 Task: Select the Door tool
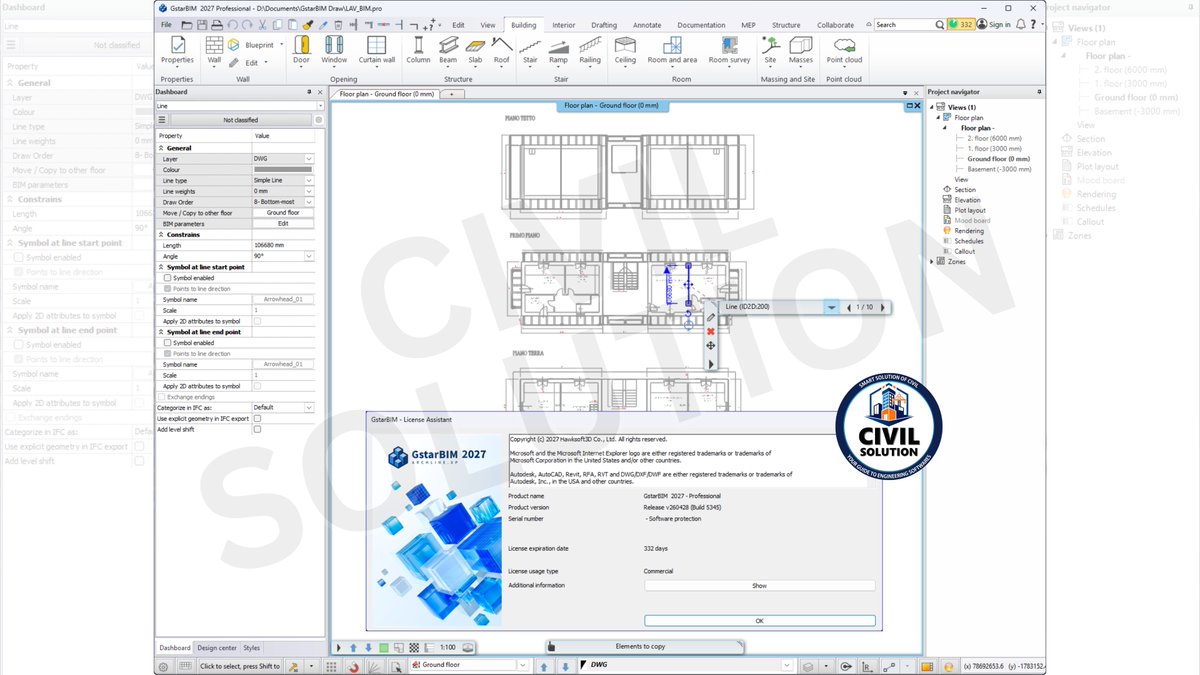click(x=301, y=50)
